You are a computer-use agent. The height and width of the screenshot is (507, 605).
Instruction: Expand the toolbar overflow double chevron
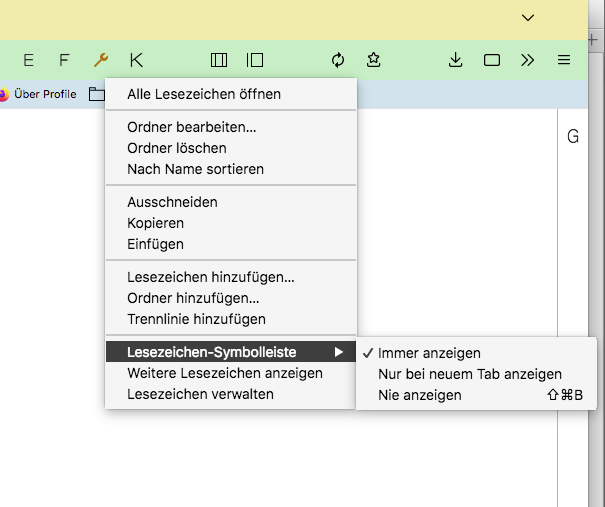(528, 60)
